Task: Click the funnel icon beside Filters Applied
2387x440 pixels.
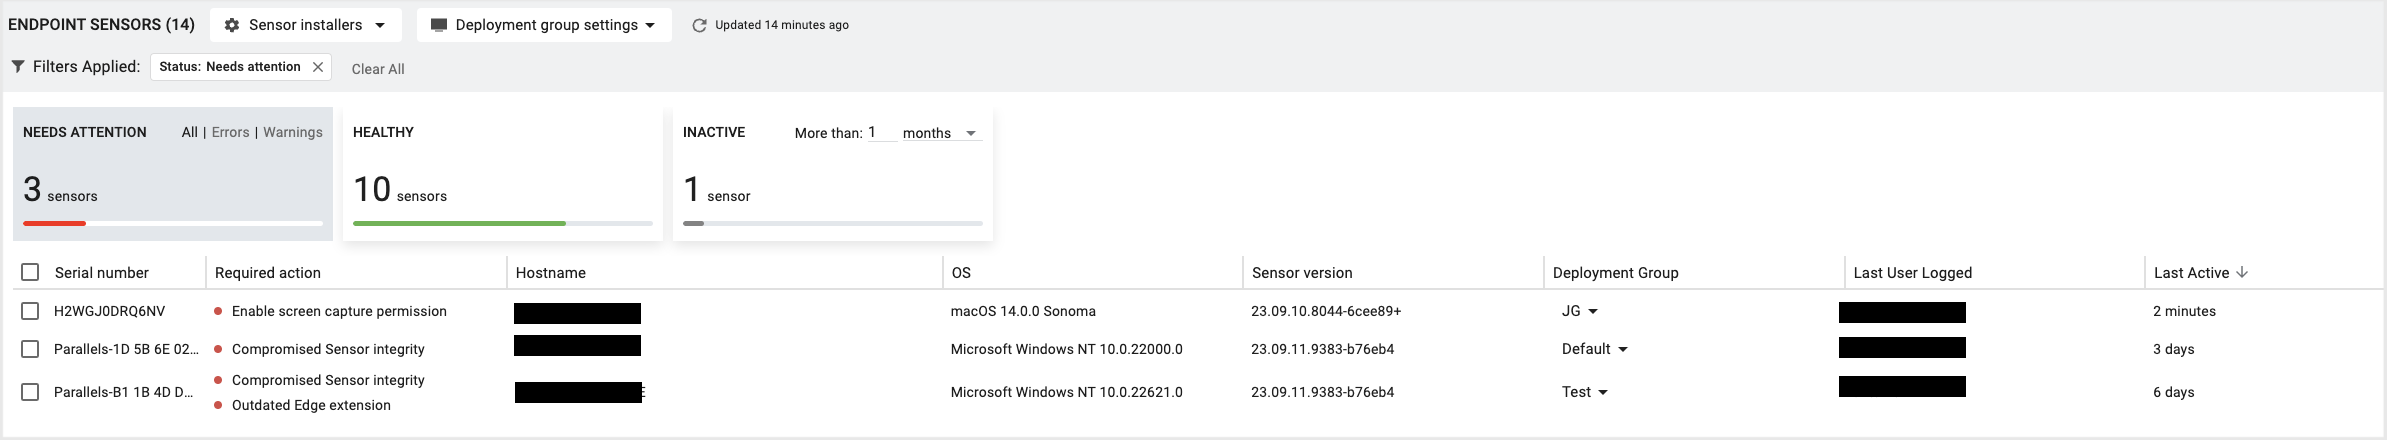Action: click(18, 67)
